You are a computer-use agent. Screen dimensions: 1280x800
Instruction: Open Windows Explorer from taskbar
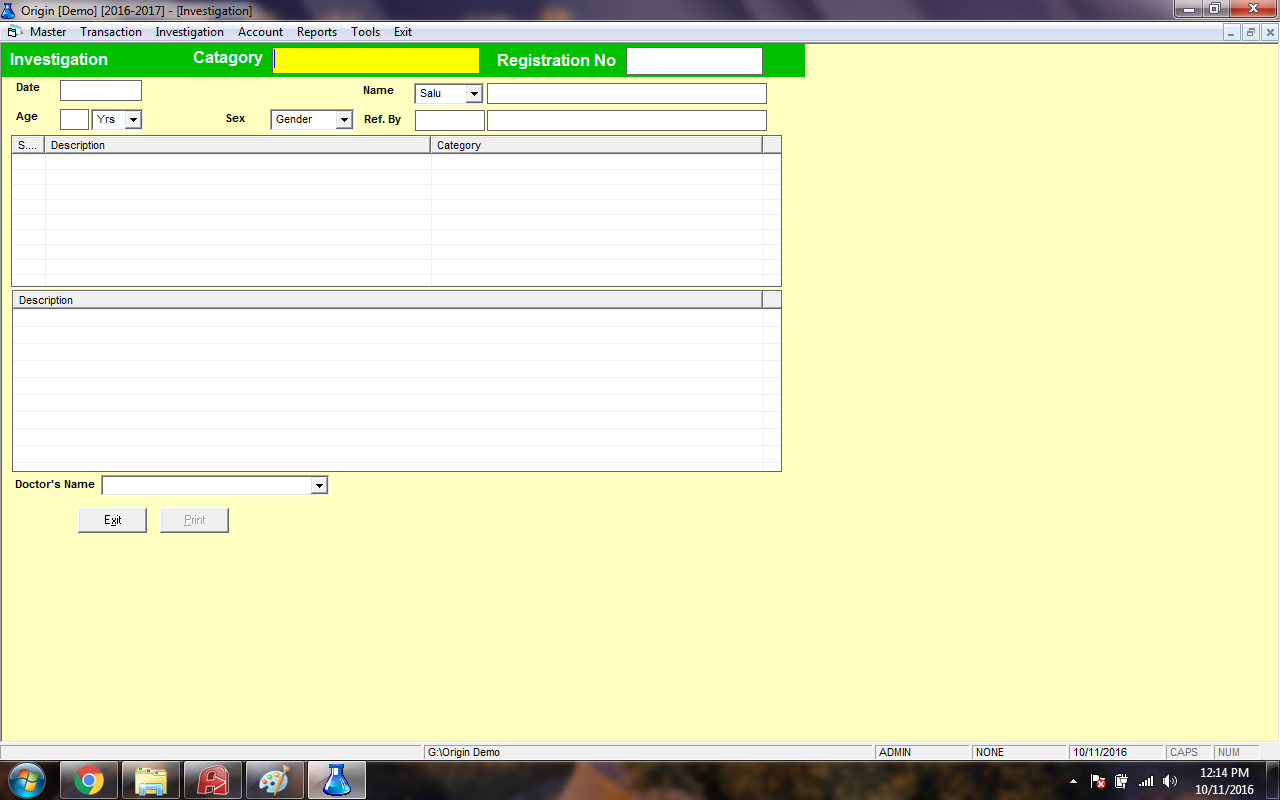(151, 780)
